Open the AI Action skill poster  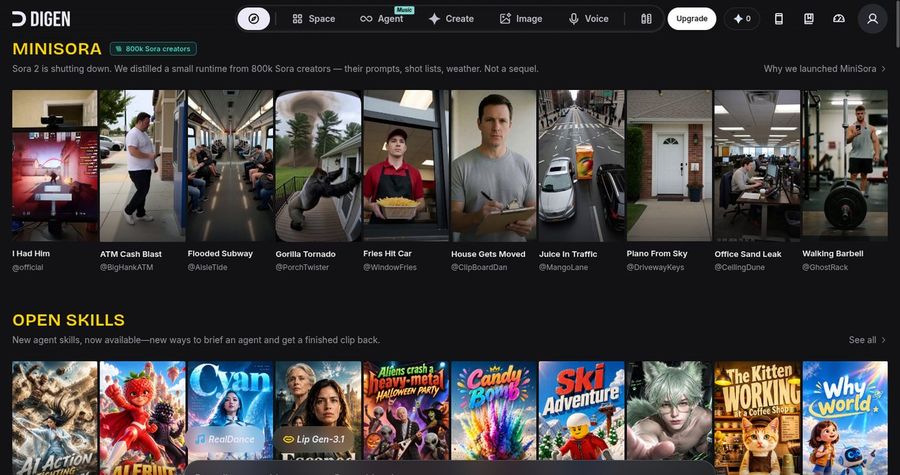tap(55, 418)
